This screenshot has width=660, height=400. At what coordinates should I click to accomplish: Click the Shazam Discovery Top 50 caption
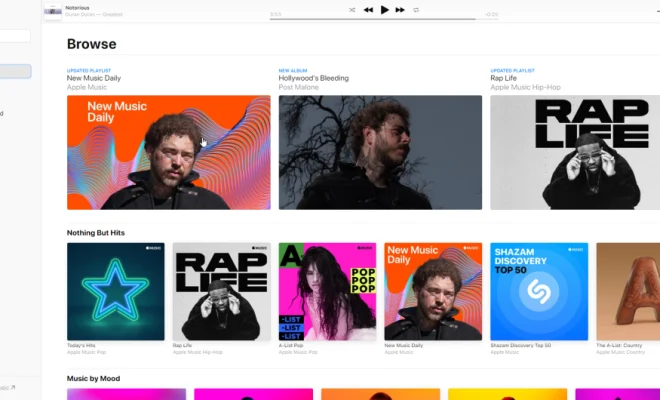pos(521,345)
